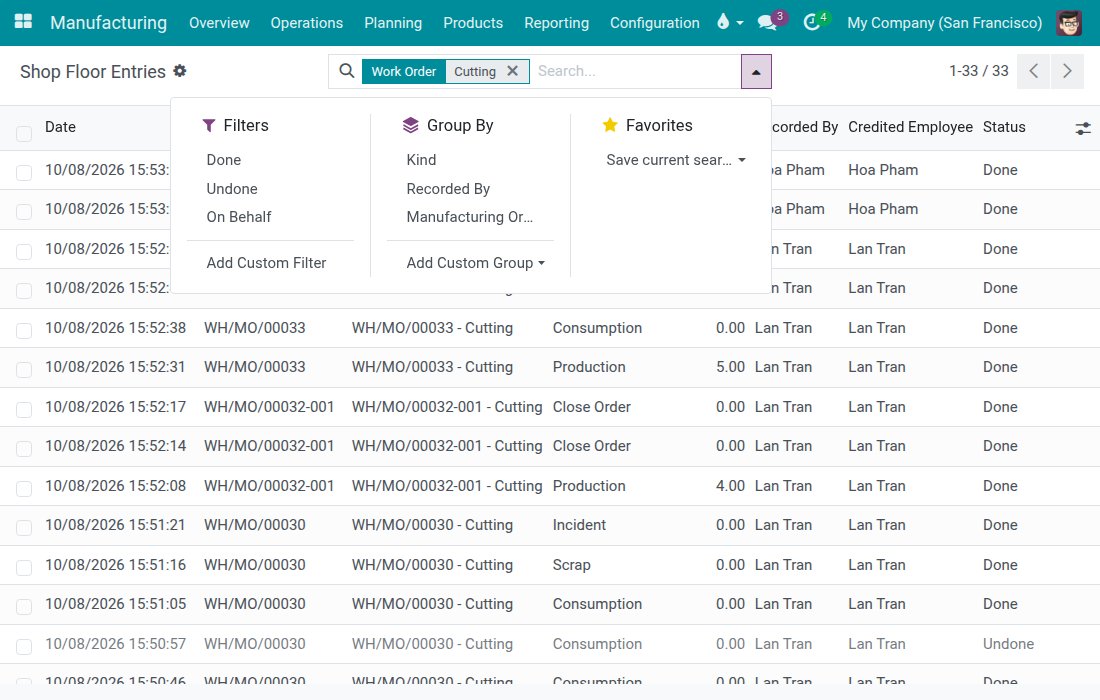
Task: Check the row dated 10/08/2026 15:52:17
Action: 24,410
